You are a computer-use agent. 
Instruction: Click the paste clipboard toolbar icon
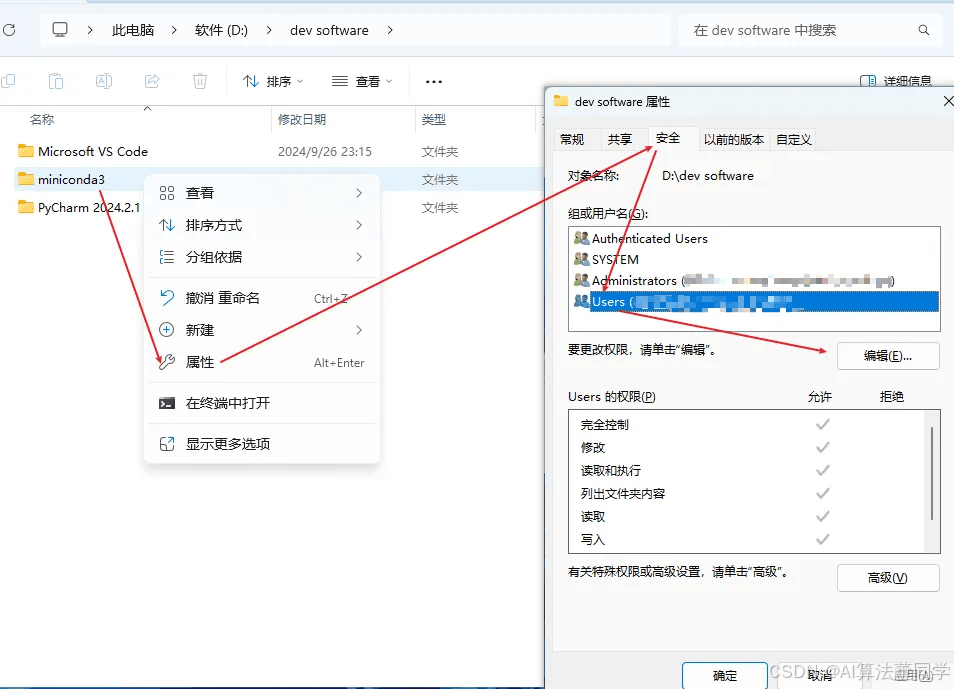tap(55, 81)
